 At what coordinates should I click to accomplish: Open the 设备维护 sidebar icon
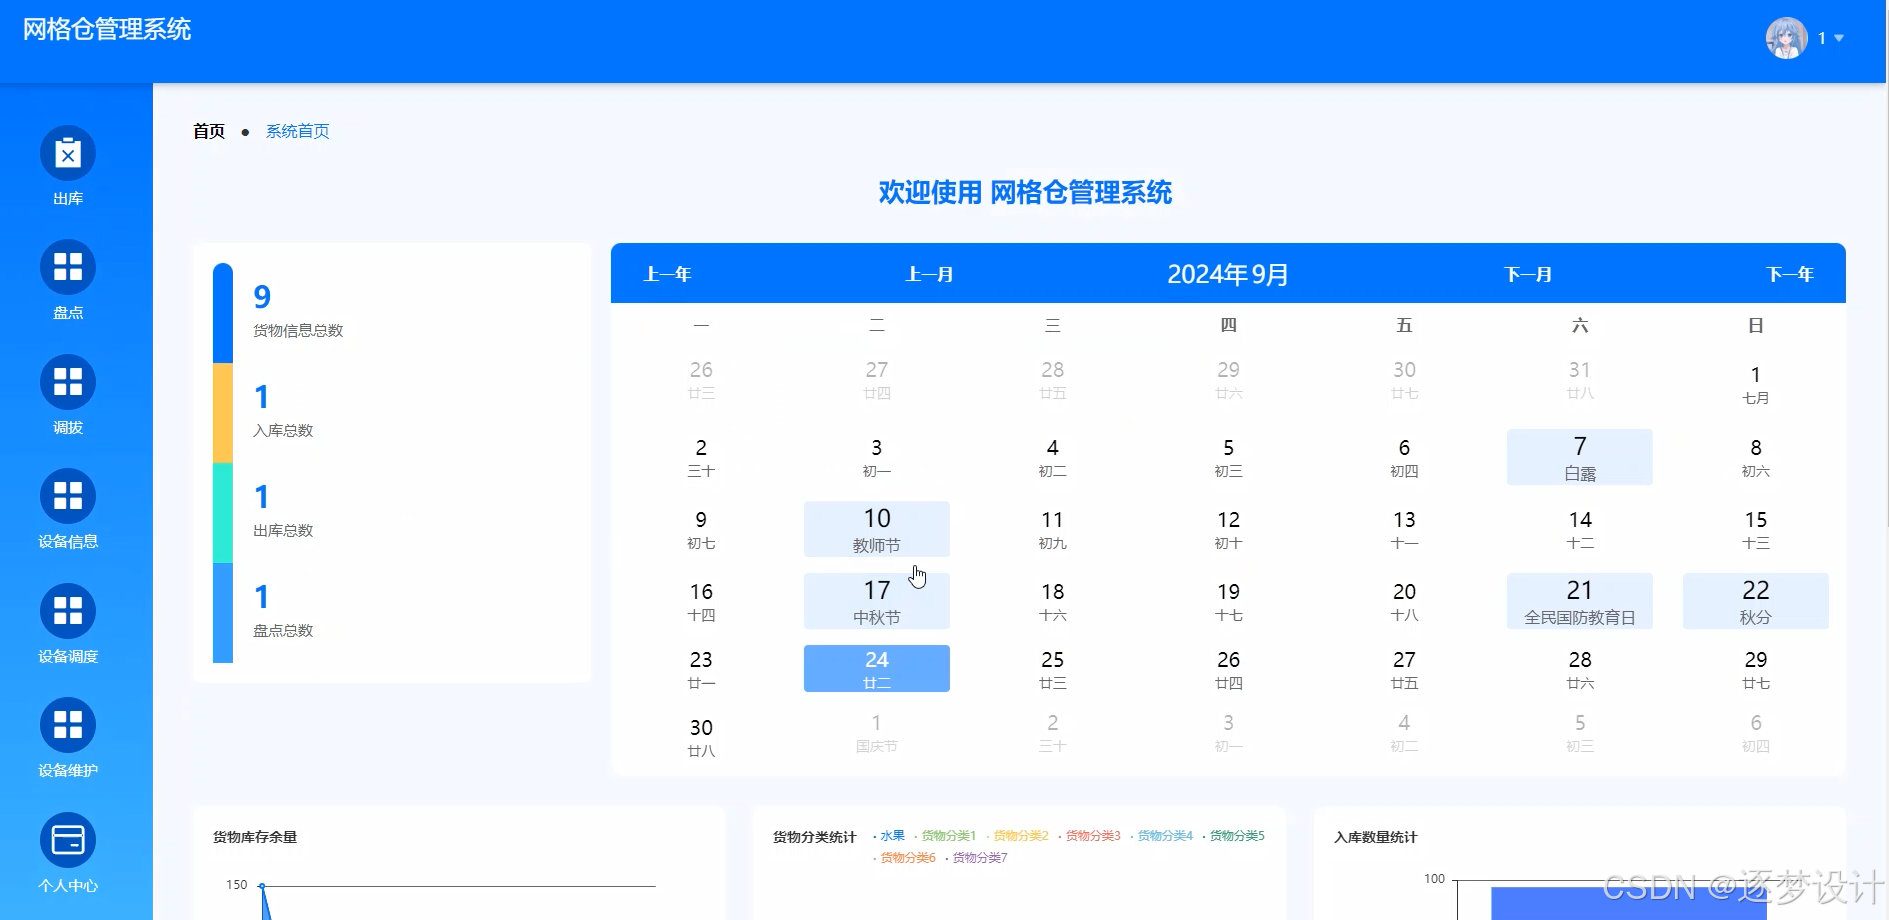[x=68, y=725]
